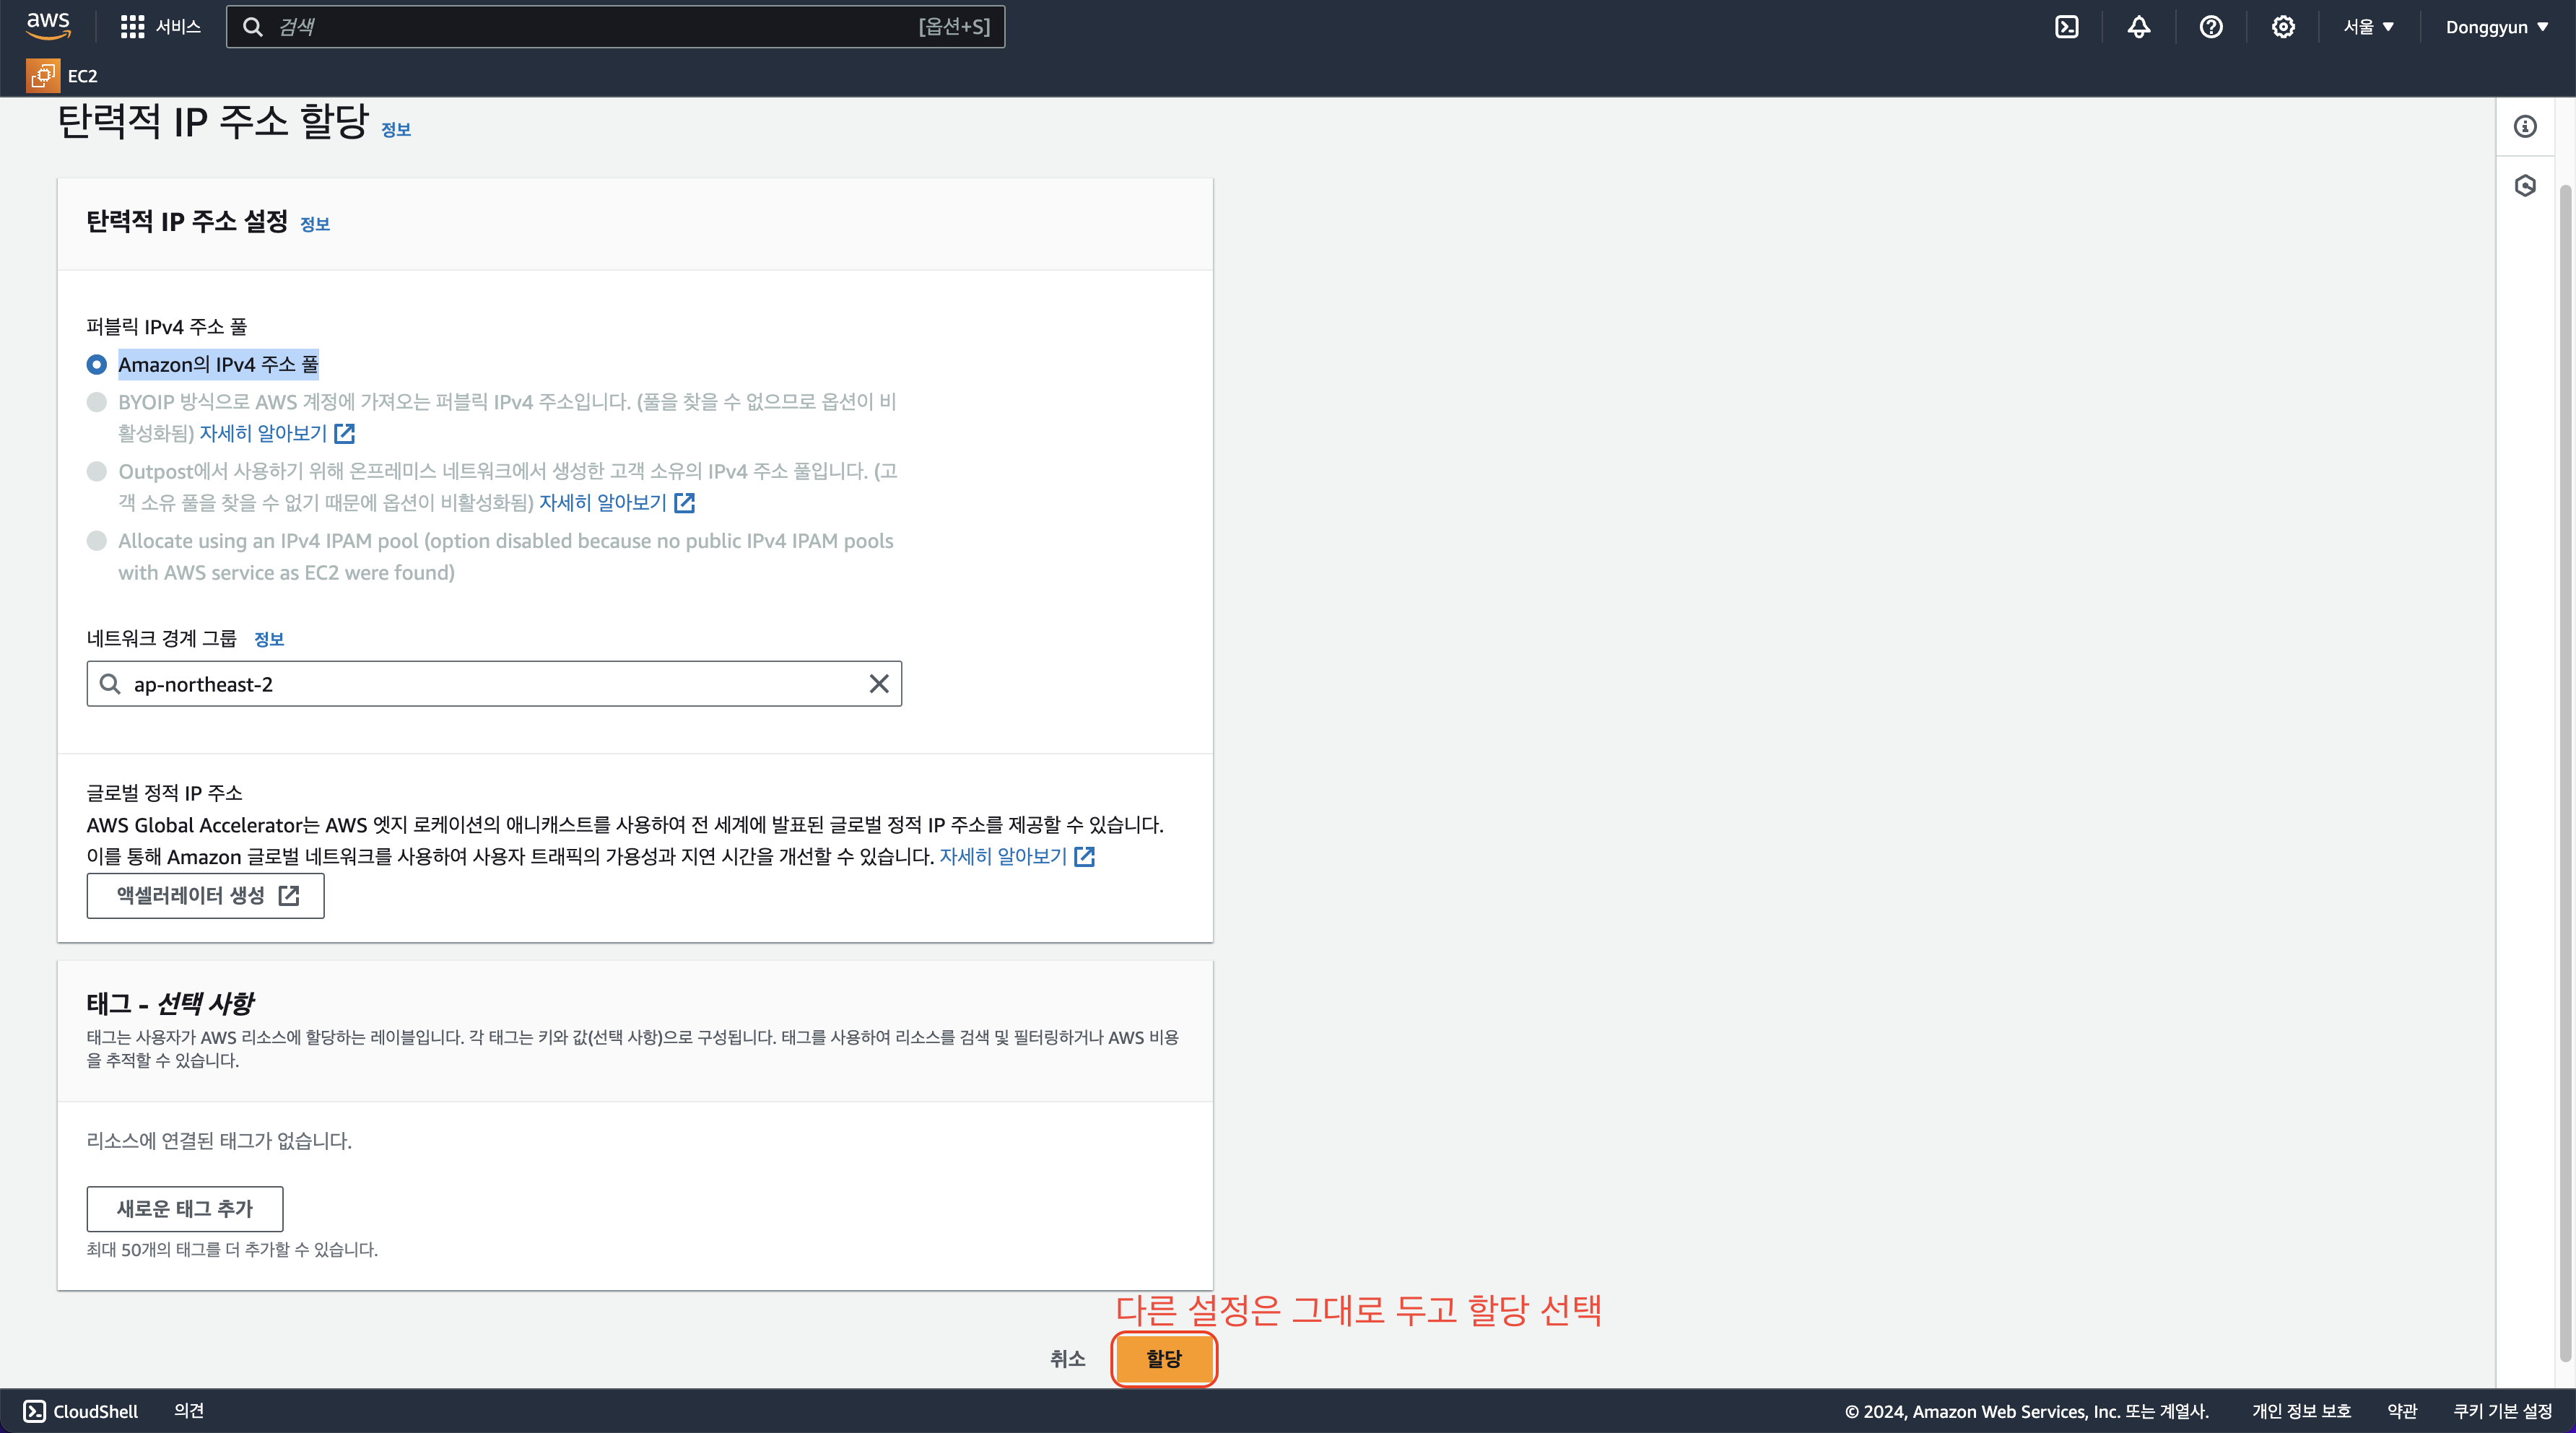Open the hexagon panel icon on the right sidebar
Image resolution: width=2576 pixels, height=1433 pixels.
coord(2525,186)
